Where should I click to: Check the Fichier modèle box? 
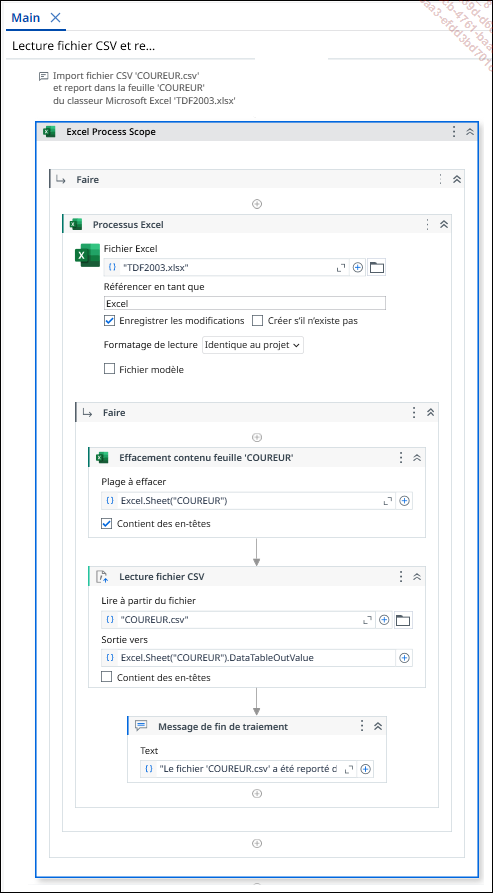pos(110,369)
